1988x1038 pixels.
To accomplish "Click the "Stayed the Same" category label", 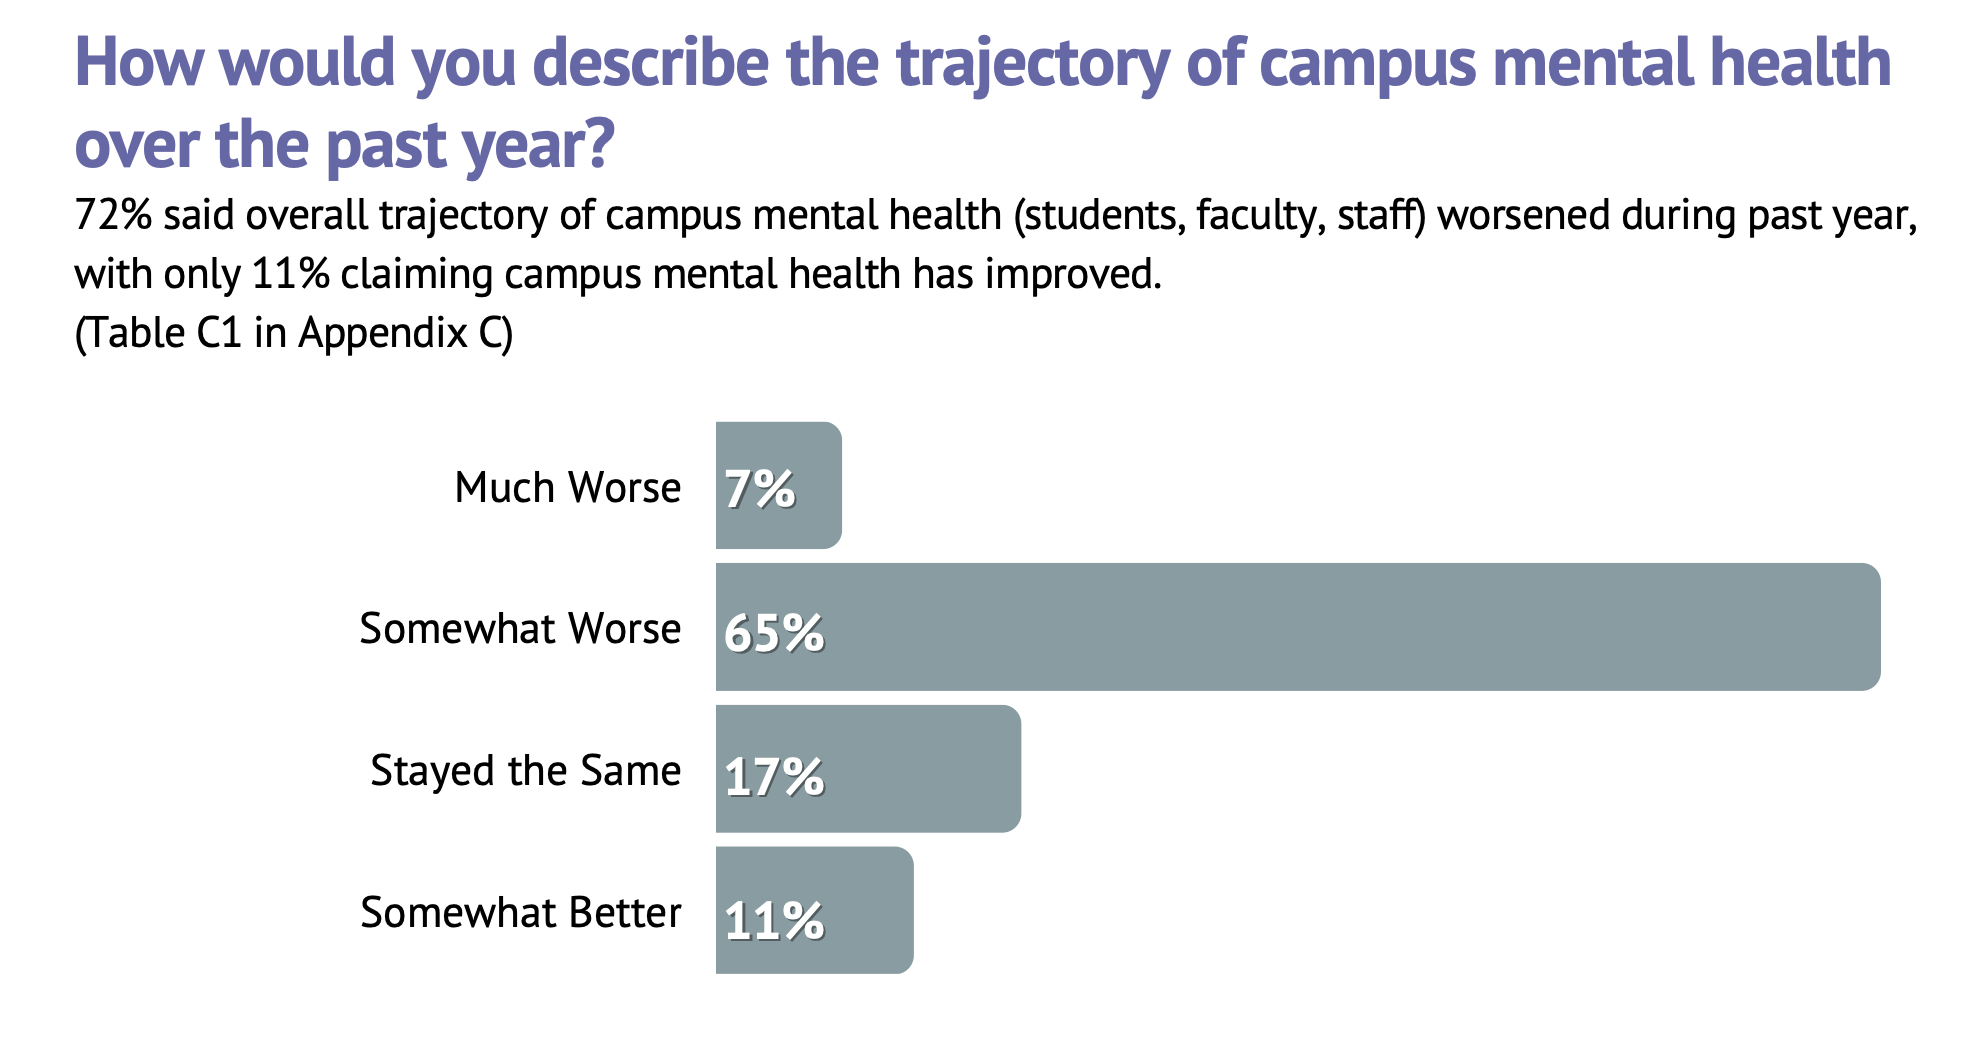I will (x=525, y=771).
